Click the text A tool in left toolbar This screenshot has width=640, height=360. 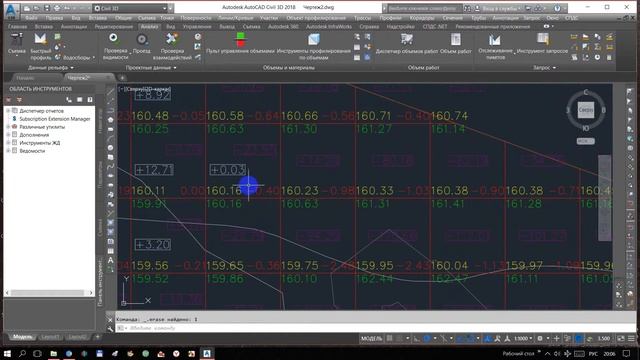110,260
